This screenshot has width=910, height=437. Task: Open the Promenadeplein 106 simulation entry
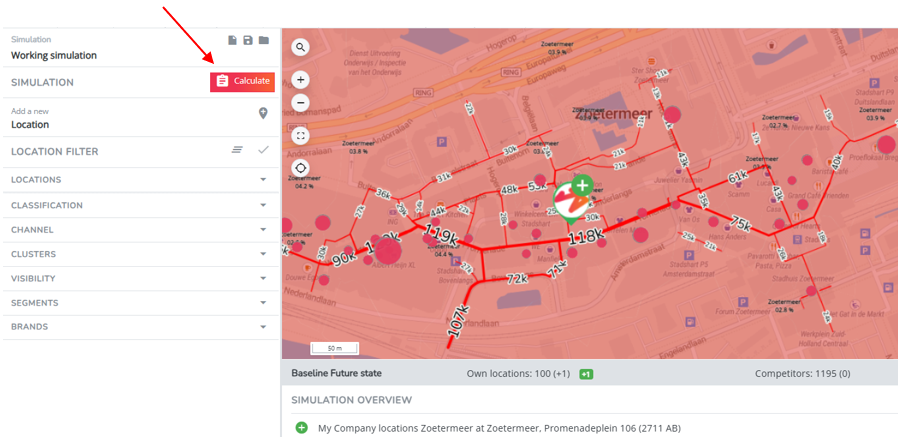[499, 428]
